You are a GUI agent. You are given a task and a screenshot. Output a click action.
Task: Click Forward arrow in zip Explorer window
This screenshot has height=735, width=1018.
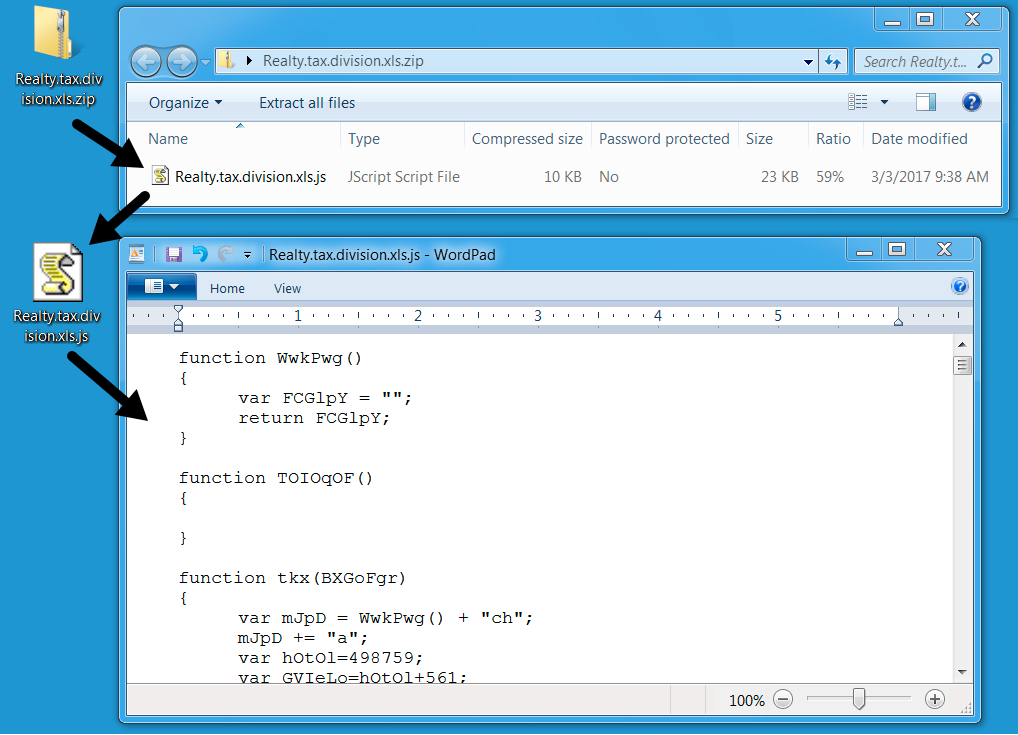tap(181, 62)
